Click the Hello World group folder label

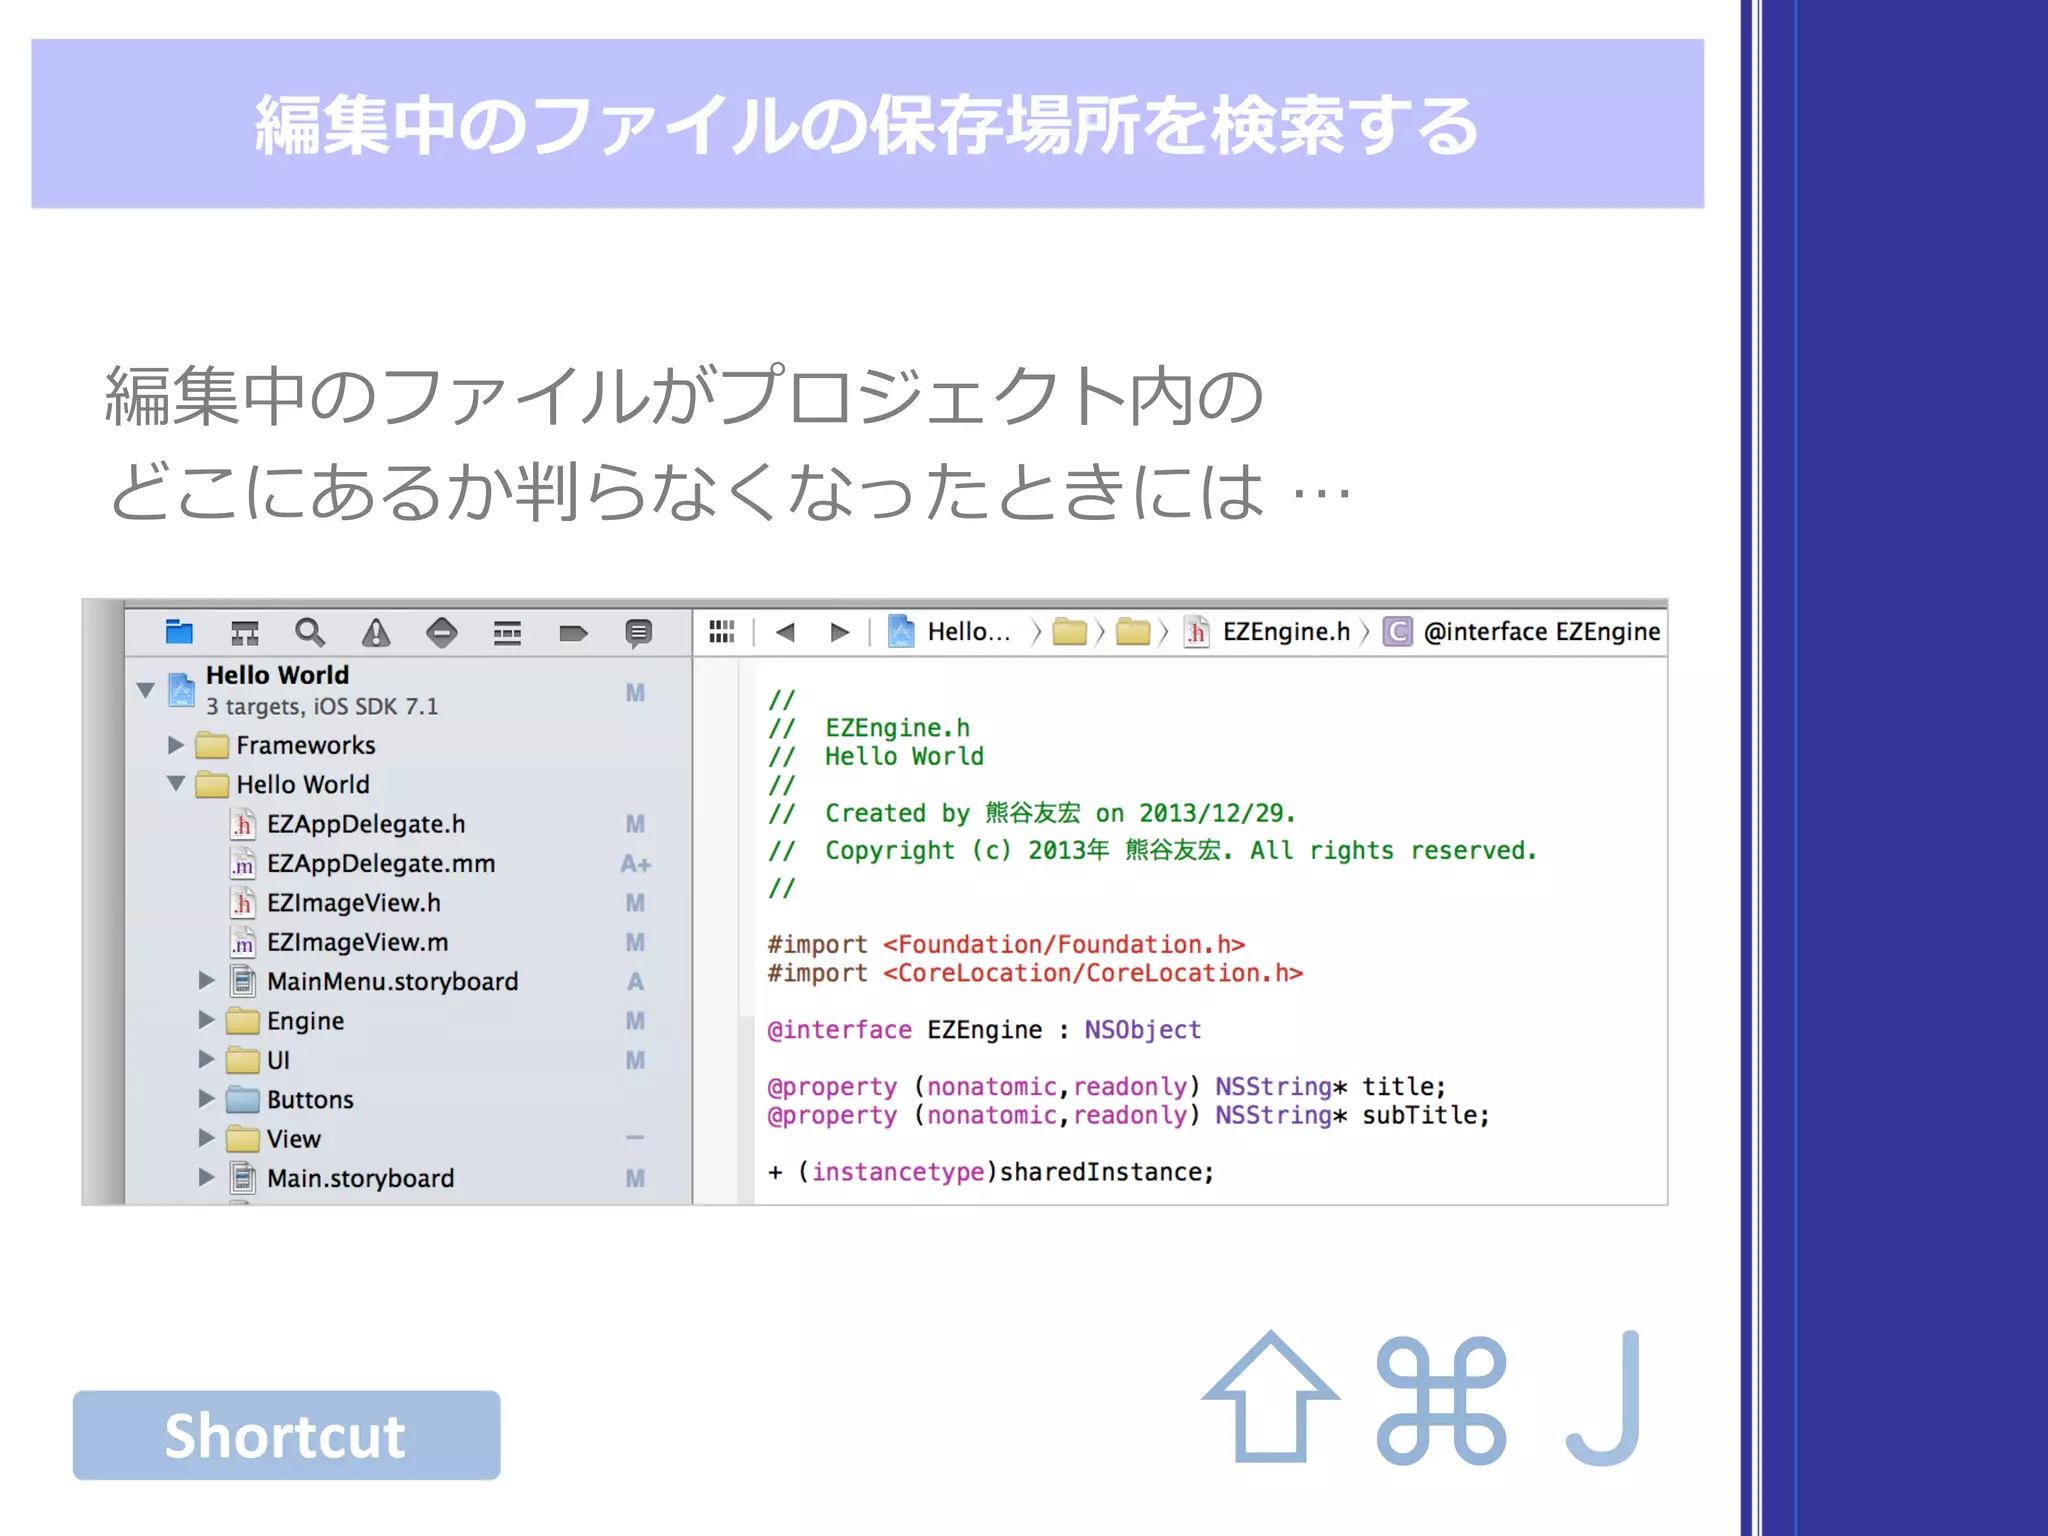click(x=303, y=784)
